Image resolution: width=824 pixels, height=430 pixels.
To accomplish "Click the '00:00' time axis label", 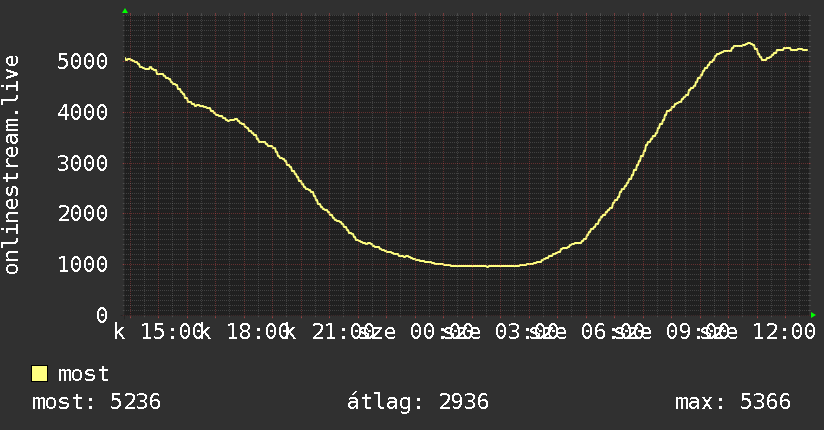I will click(x=441, y=332).
